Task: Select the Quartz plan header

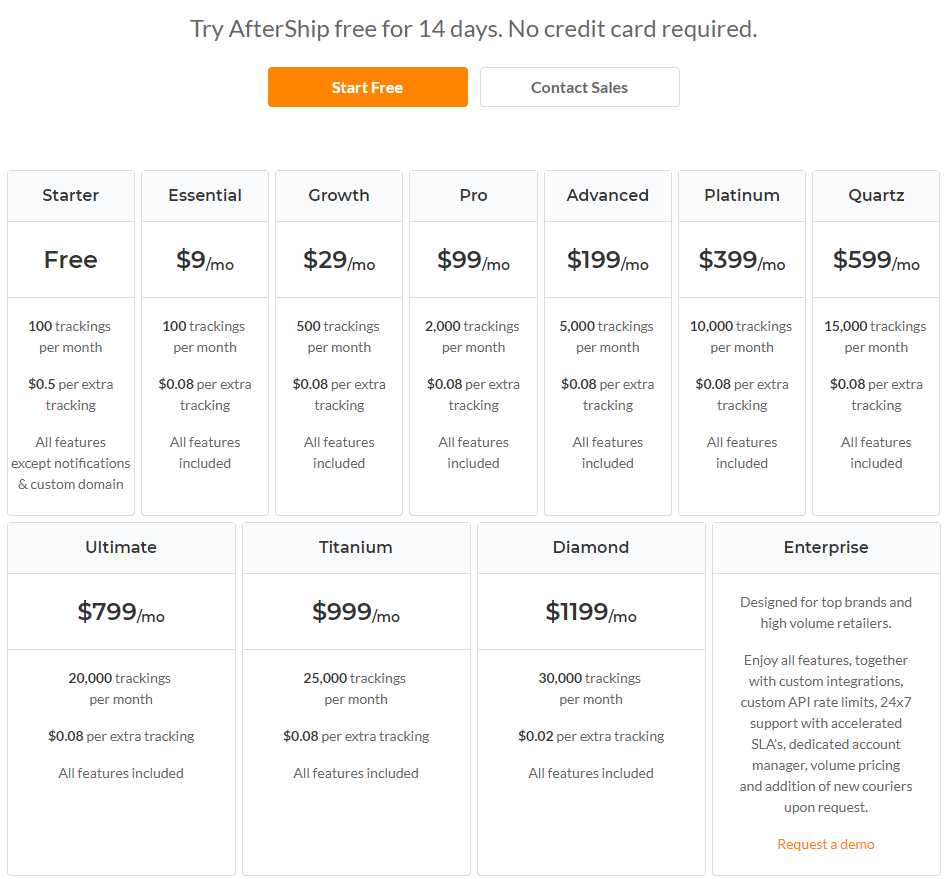Action: pos(876,196)
